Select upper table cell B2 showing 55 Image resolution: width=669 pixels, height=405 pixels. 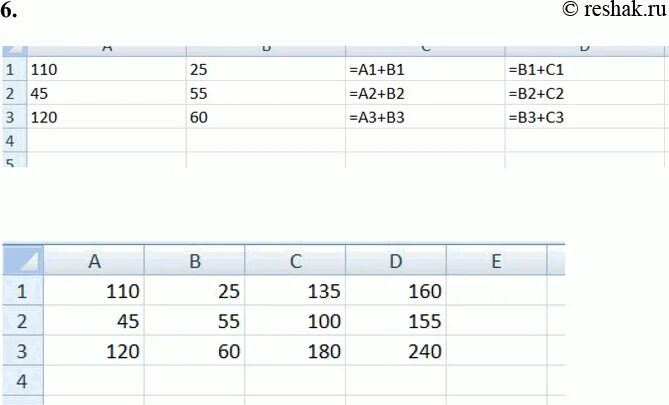[x=266, y=93]
